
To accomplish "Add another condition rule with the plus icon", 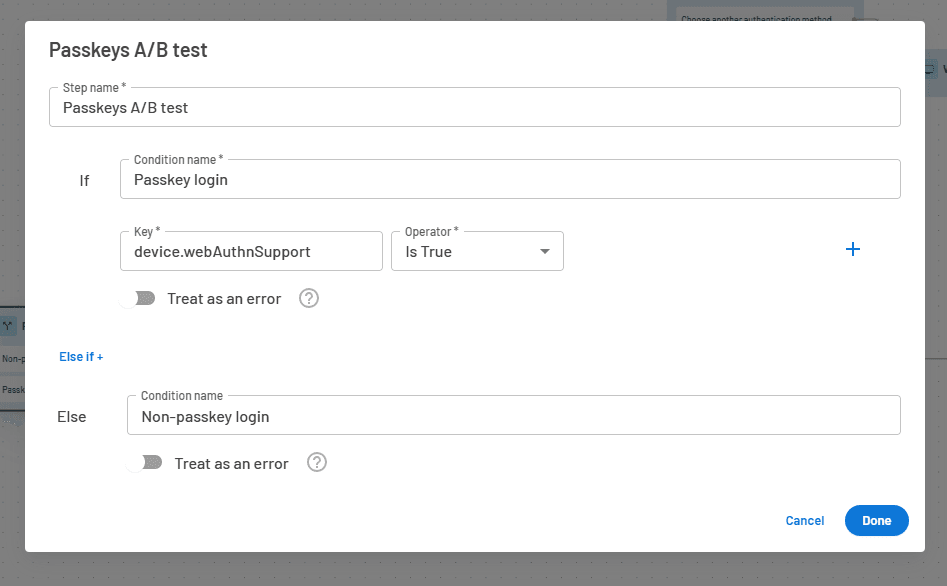I will 852,249.
